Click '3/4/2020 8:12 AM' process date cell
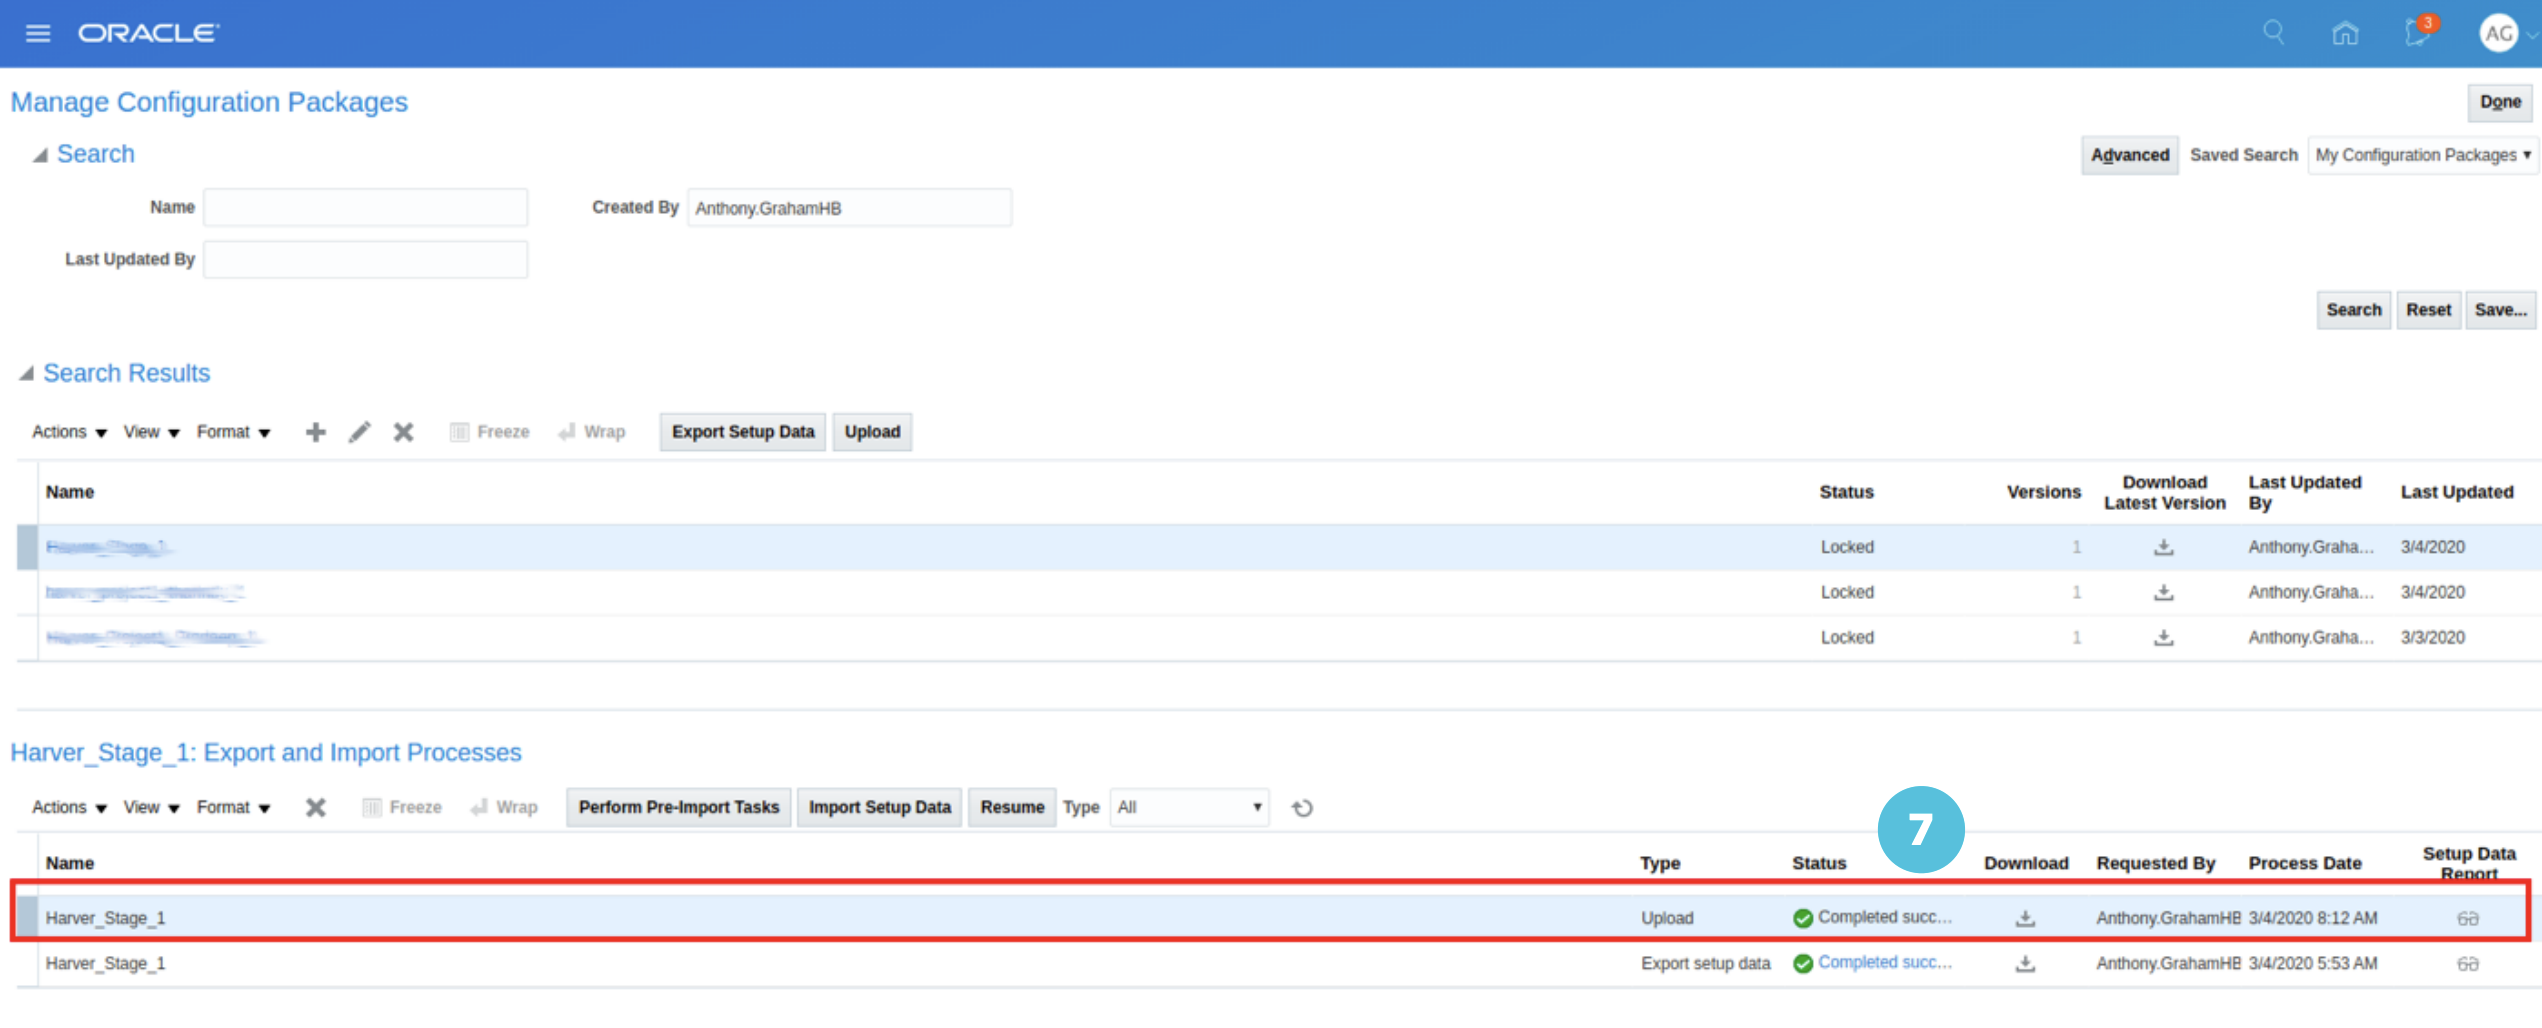2542x1028 pixels. (2313, 918)
